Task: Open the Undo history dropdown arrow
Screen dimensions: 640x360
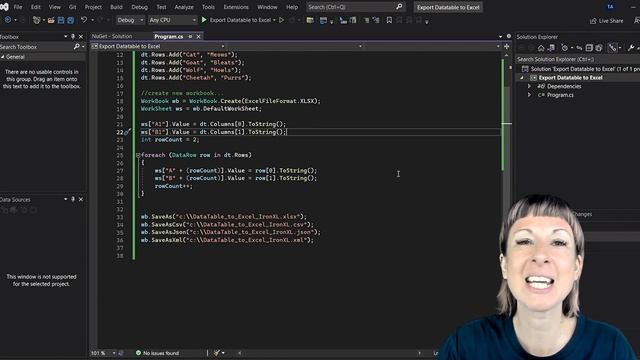Action: coord(93,20)
